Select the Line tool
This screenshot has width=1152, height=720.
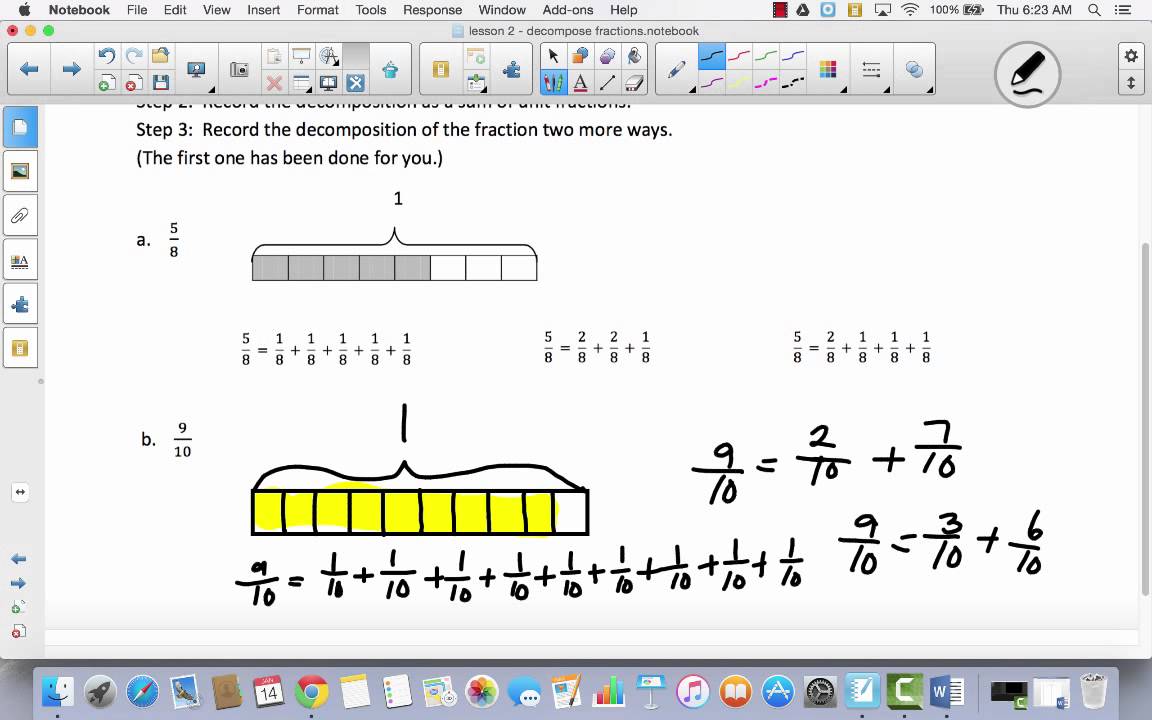[x=607, y=82]
